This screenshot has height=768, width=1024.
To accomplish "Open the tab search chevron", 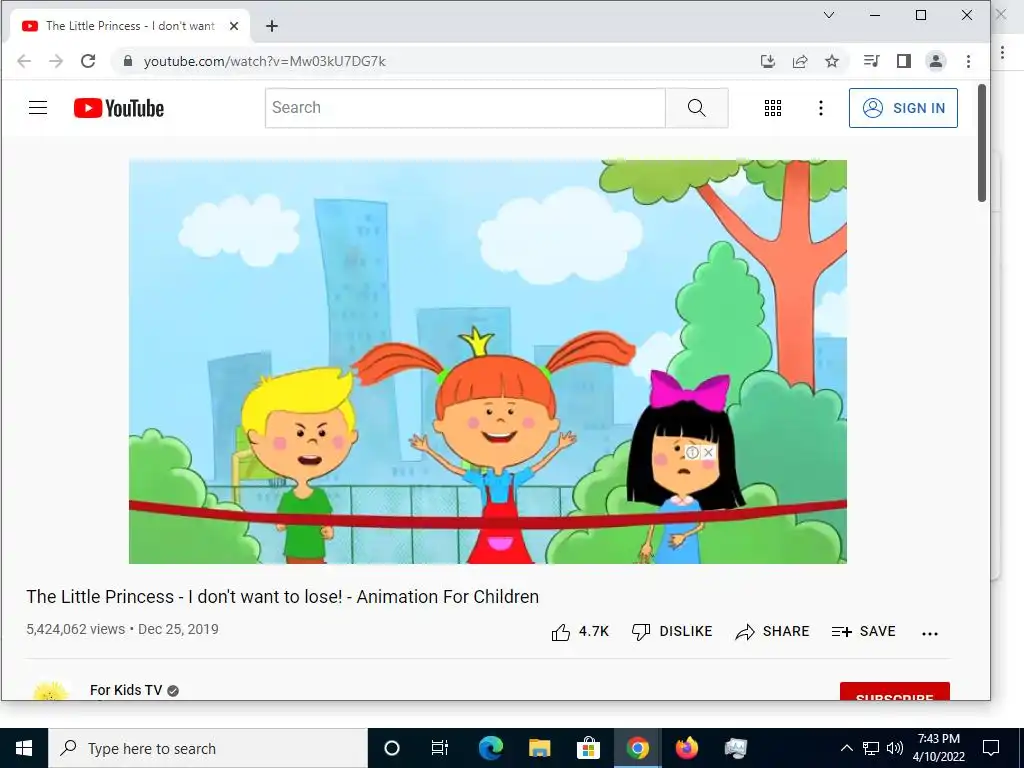I will [x=829, y=15].
